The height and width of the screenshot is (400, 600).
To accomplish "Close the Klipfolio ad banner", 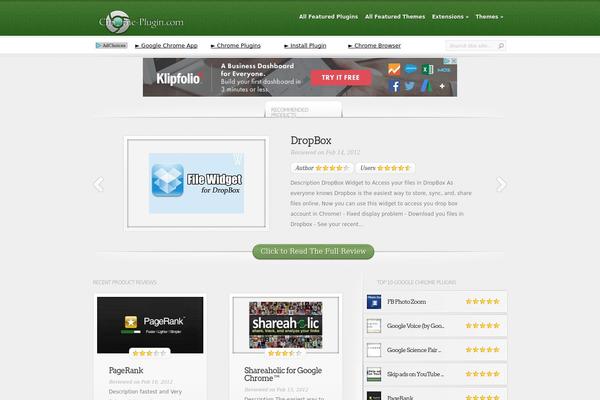I will pyautogui.click(x=453, y=61).
